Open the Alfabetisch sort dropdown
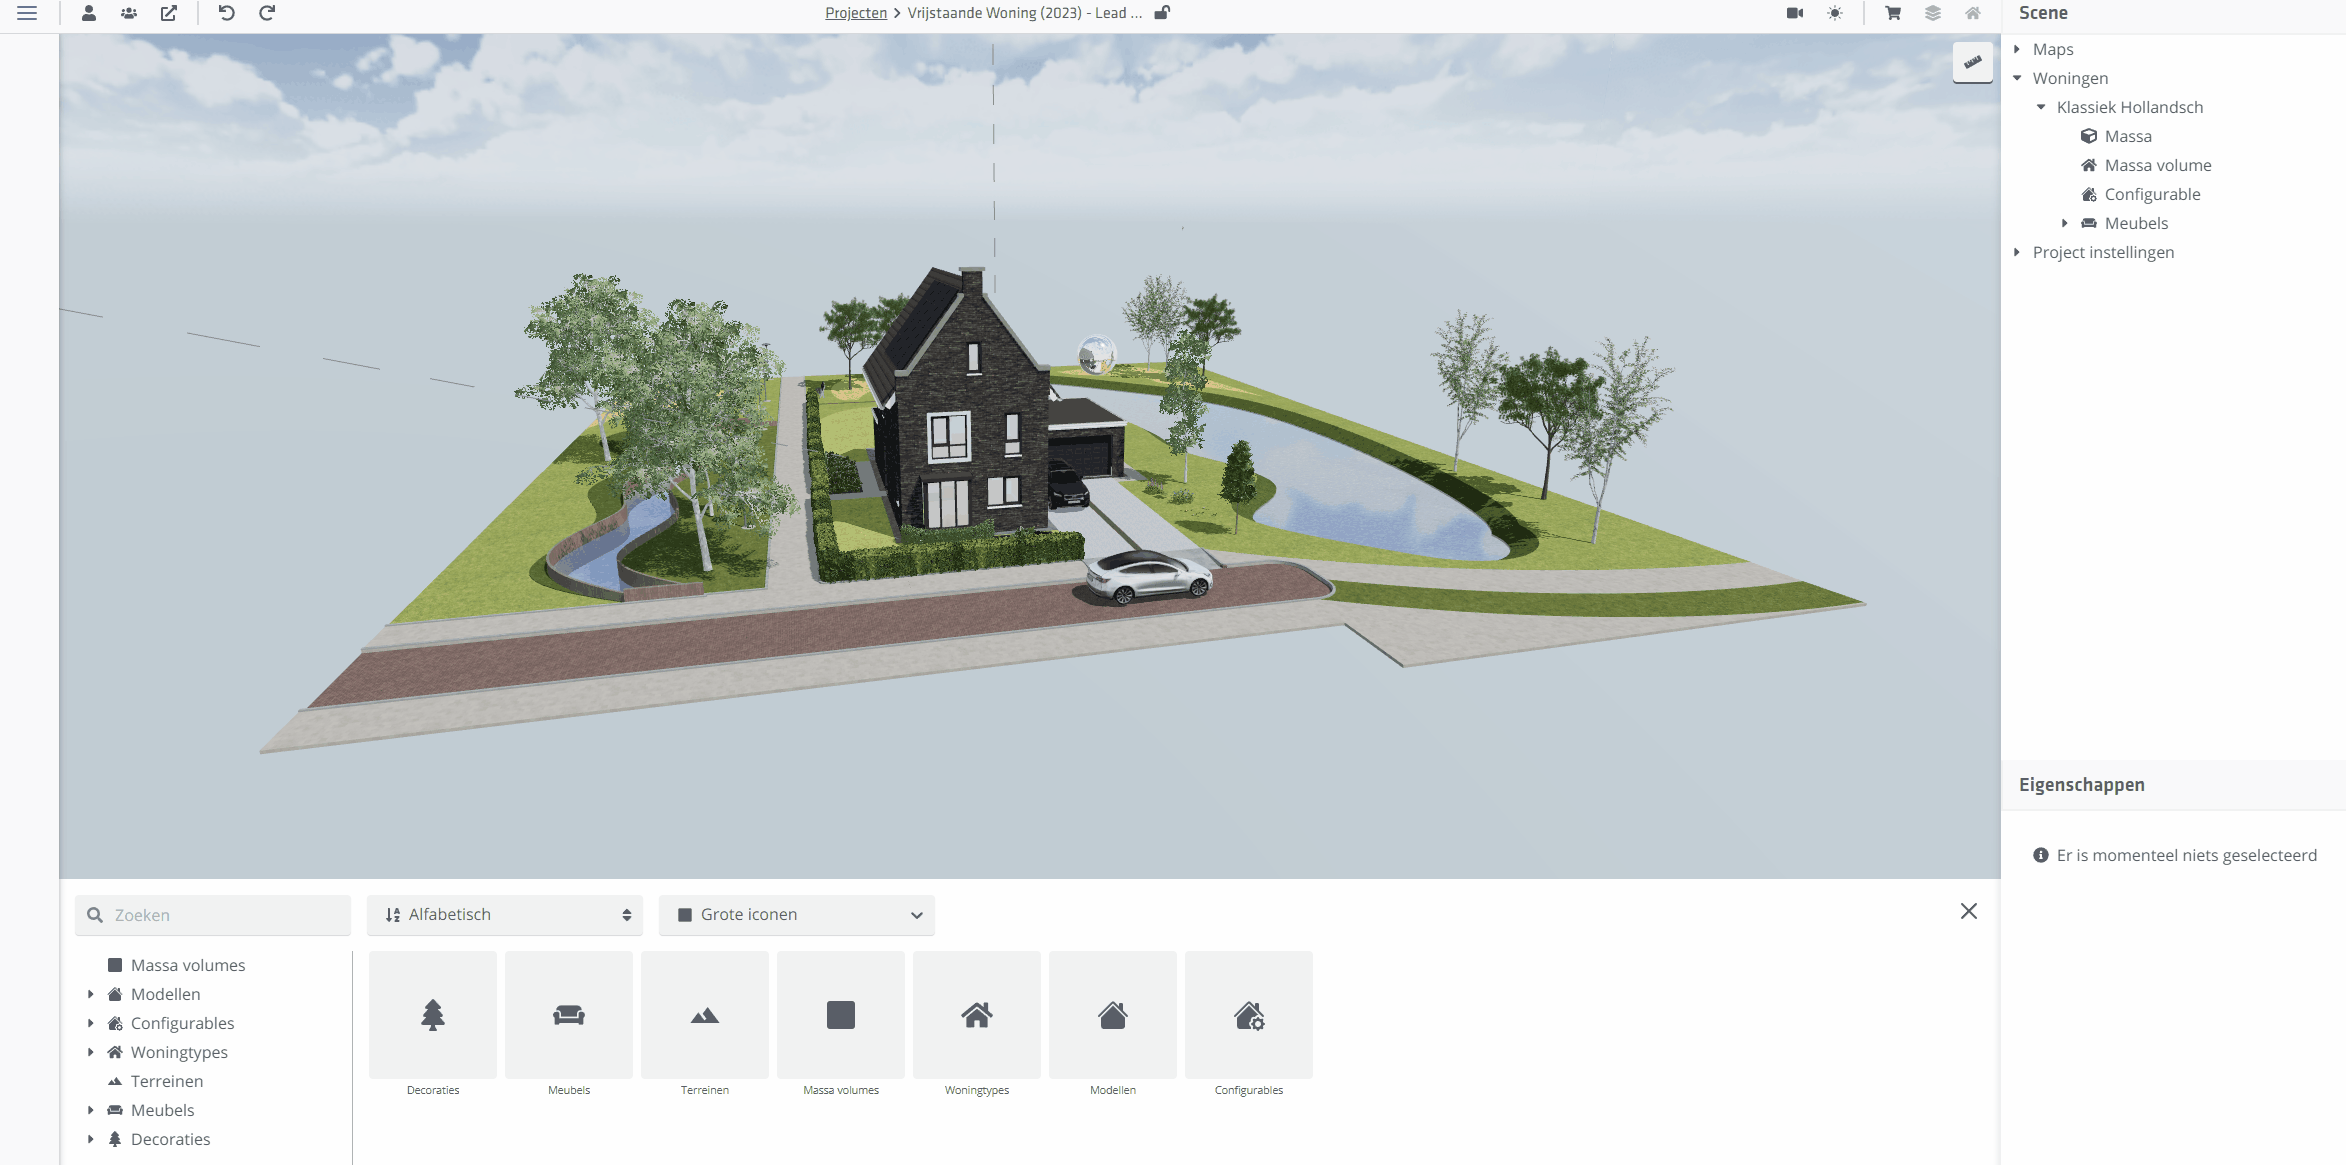Viewport: 2346px width, 1165px height. pyautogui.click(x=505, y=915)
